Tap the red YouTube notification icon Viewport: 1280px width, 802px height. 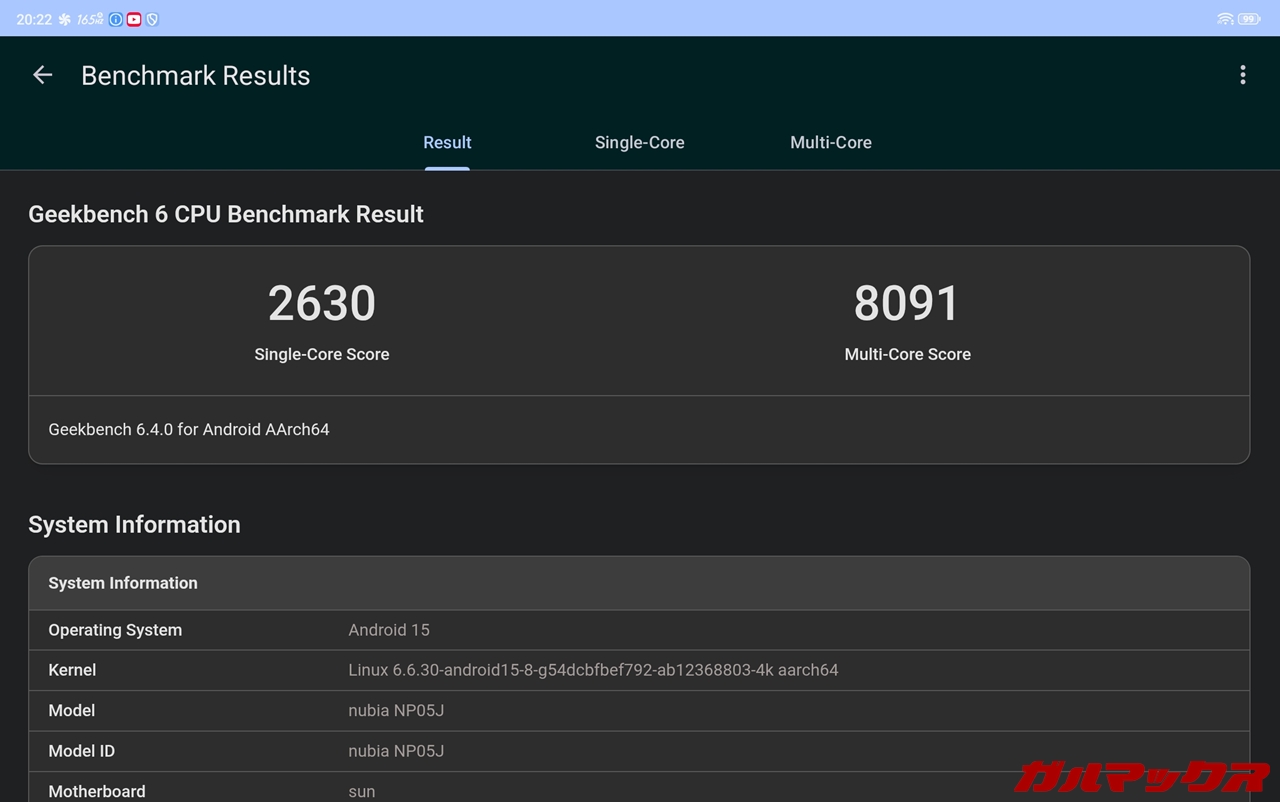[x=134, y=19]
